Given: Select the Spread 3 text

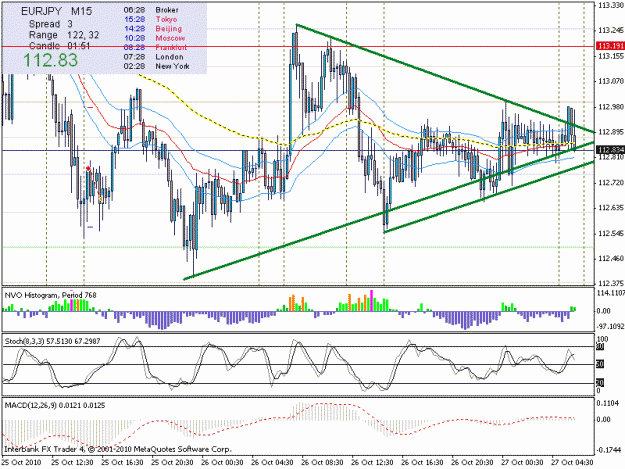Looking at the screenshot, I should [51, 24].
